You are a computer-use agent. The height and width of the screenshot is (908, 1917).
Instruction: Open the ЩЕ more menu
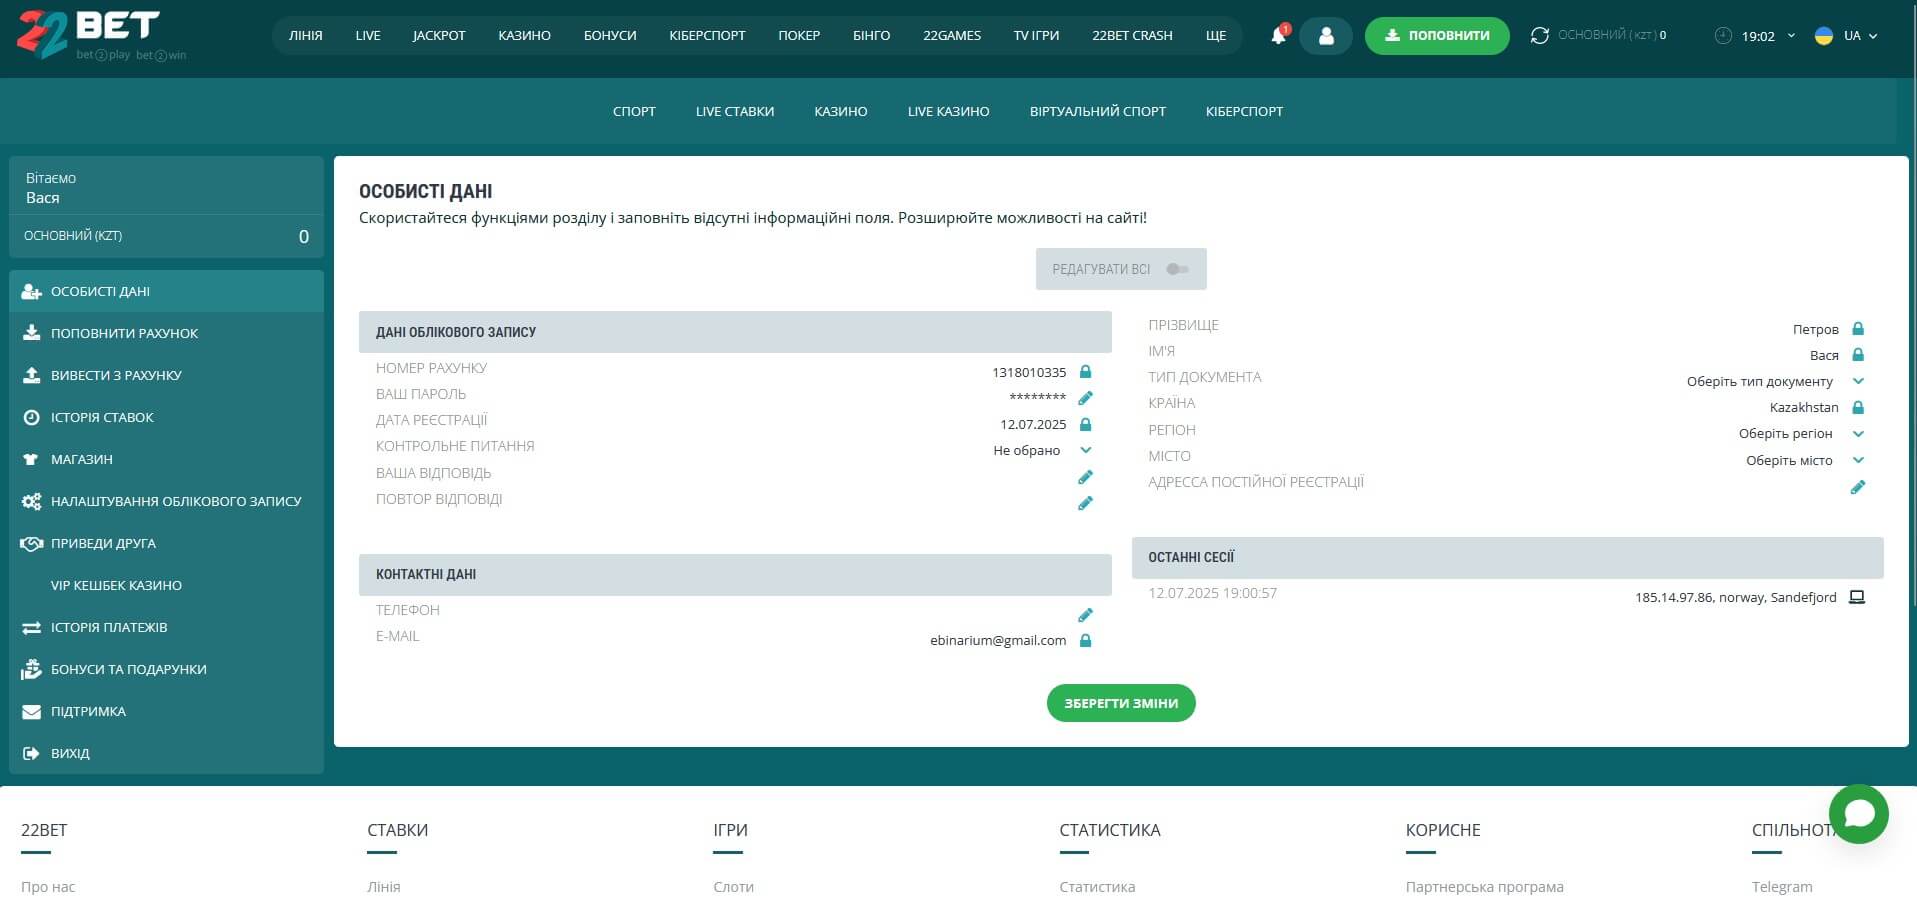point(1216,35)
